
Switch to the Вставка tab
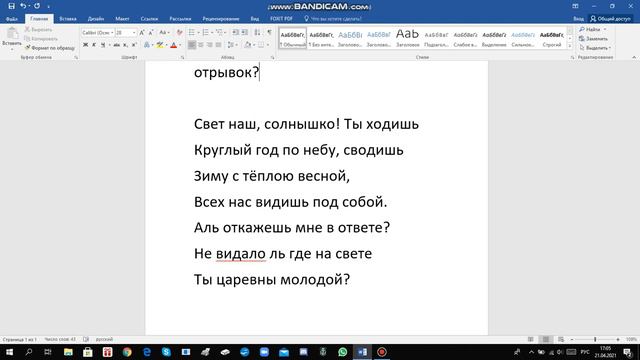(x=68, y=19)
